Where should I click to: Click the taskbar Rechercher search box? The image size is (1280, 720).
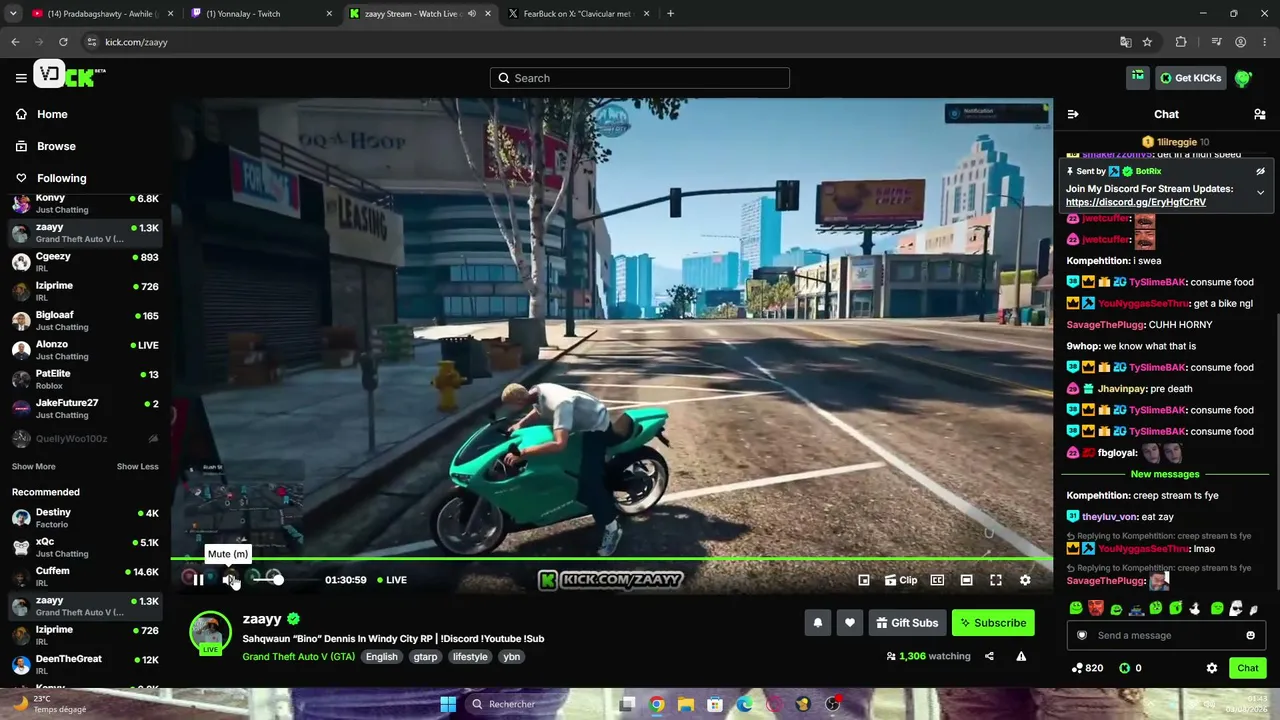click(x=536, y=704)
